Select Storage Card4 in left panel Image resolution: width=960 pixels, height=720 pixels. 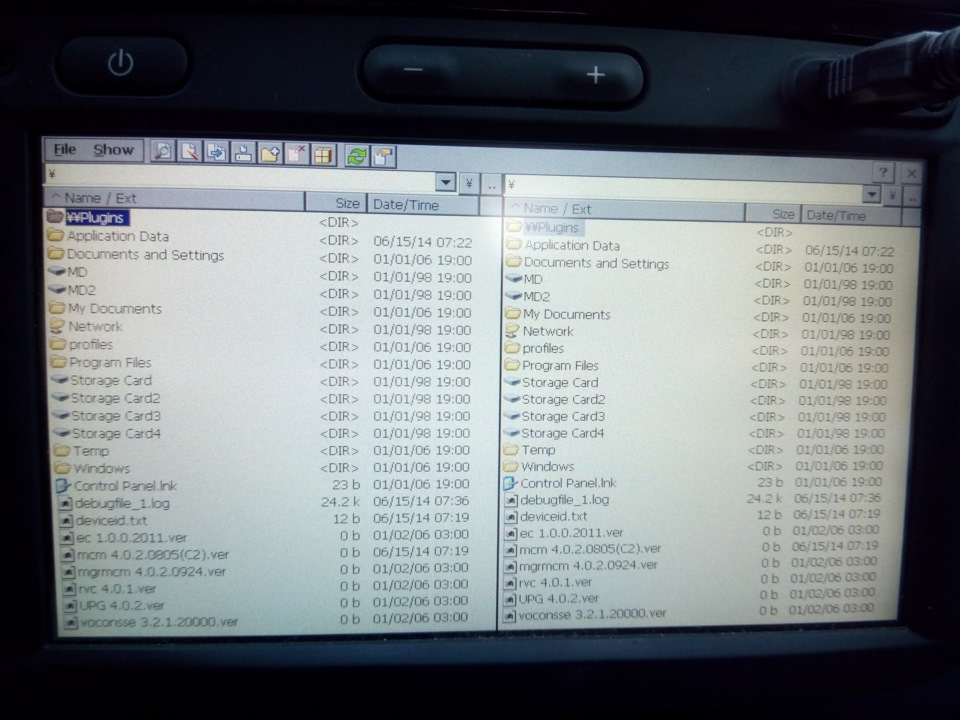116,433
